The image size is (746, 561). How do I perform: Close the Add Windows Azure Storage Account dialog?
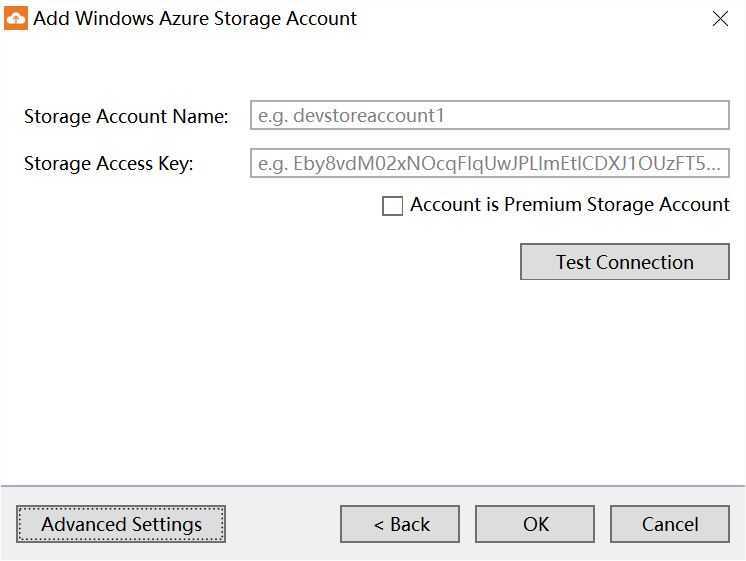[x=720, y=19]
